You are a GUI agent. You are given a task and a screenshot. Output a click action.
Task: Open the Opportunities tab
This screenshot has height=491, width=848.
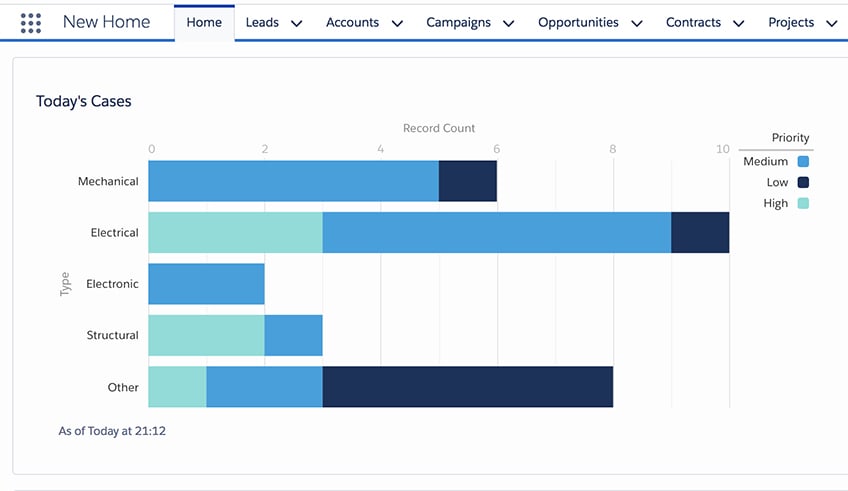click(578, 22)
